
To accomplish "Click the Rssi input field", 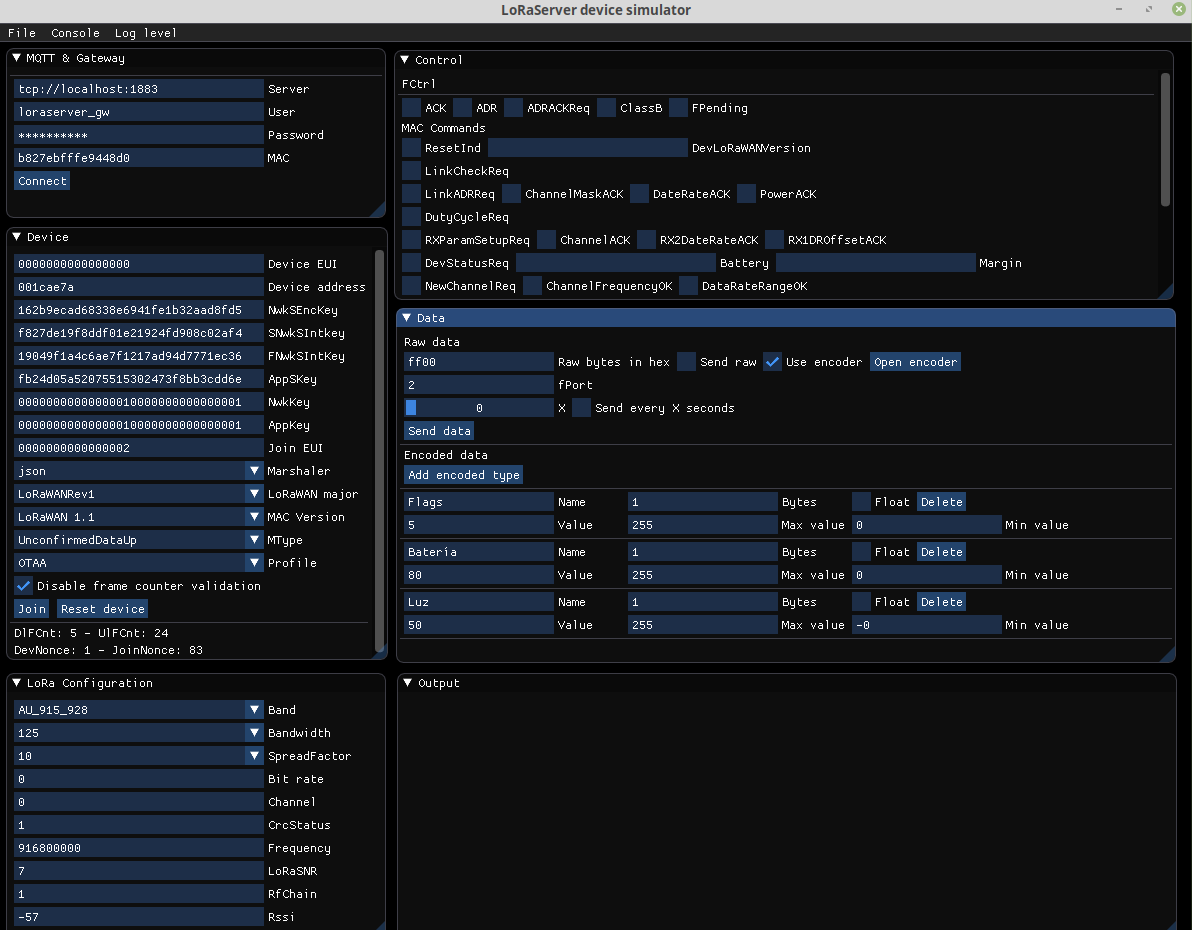I will click(139, 916).
